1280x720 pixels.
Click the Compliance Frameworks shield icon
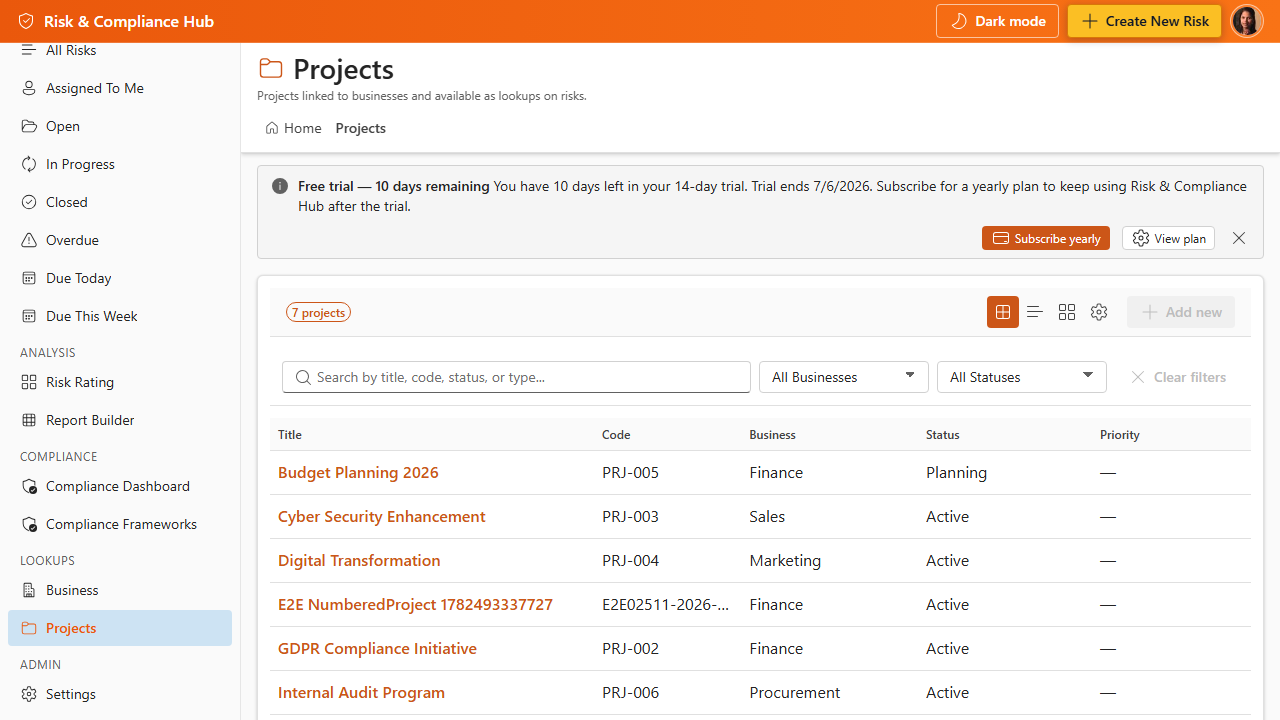[x=29, y=524]
